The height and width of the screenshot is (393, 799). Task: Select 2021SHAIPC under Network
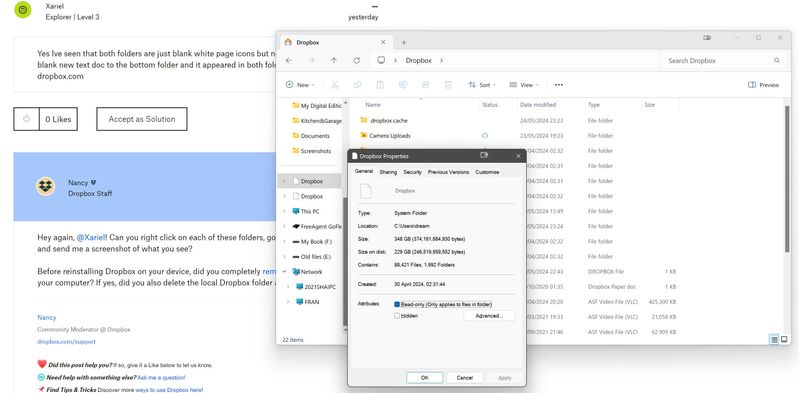pos(315,286)
